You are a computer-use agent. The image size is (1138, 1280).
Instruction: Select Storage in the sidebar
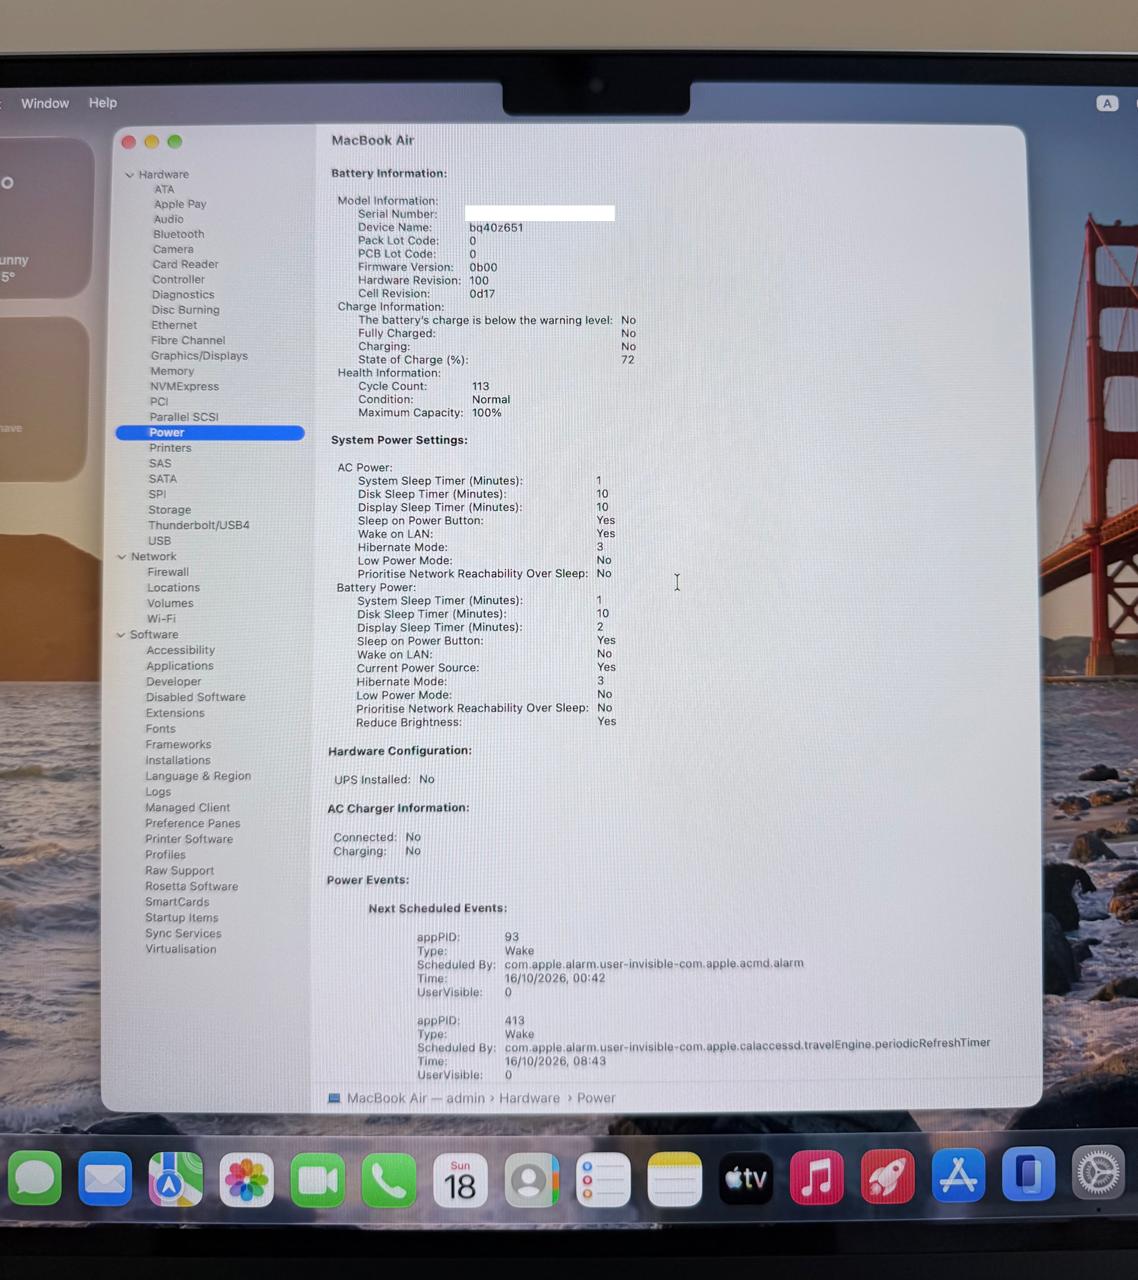coord(169,510)
